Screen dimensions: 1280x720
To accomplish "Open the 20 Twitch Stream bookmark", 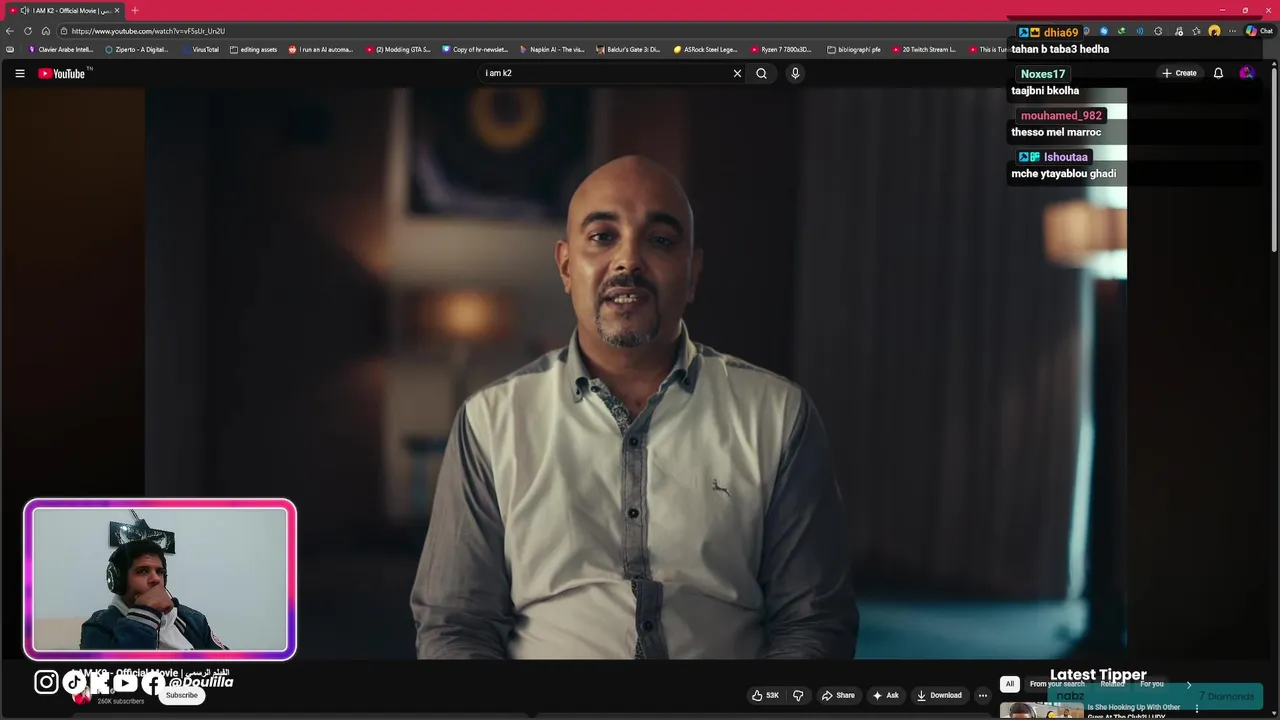I will pyautogui.click(x=924, y=49).
